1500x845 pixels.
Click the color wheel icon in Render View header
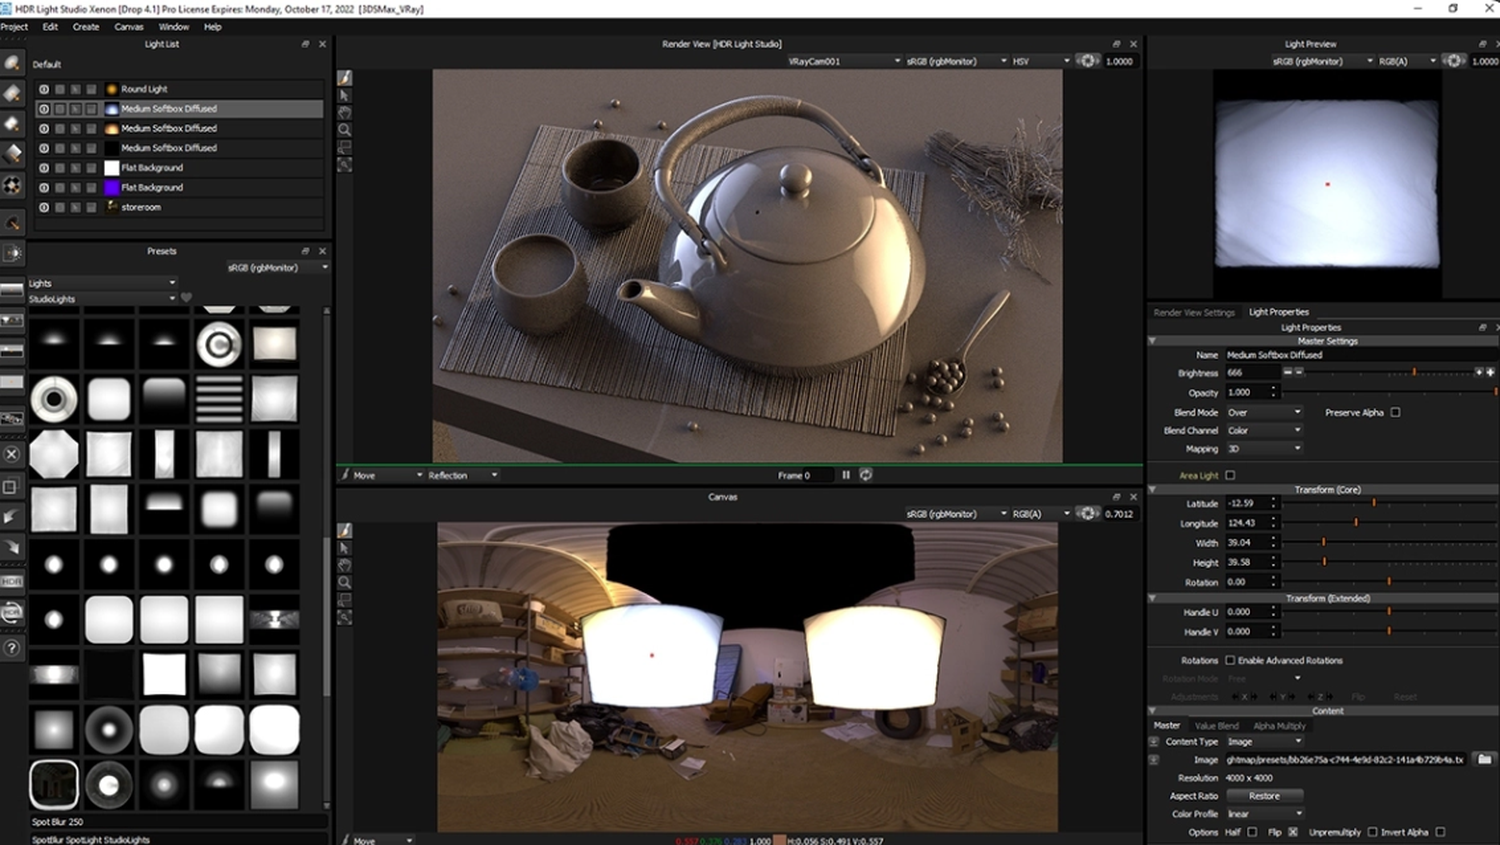(1088, 60)
